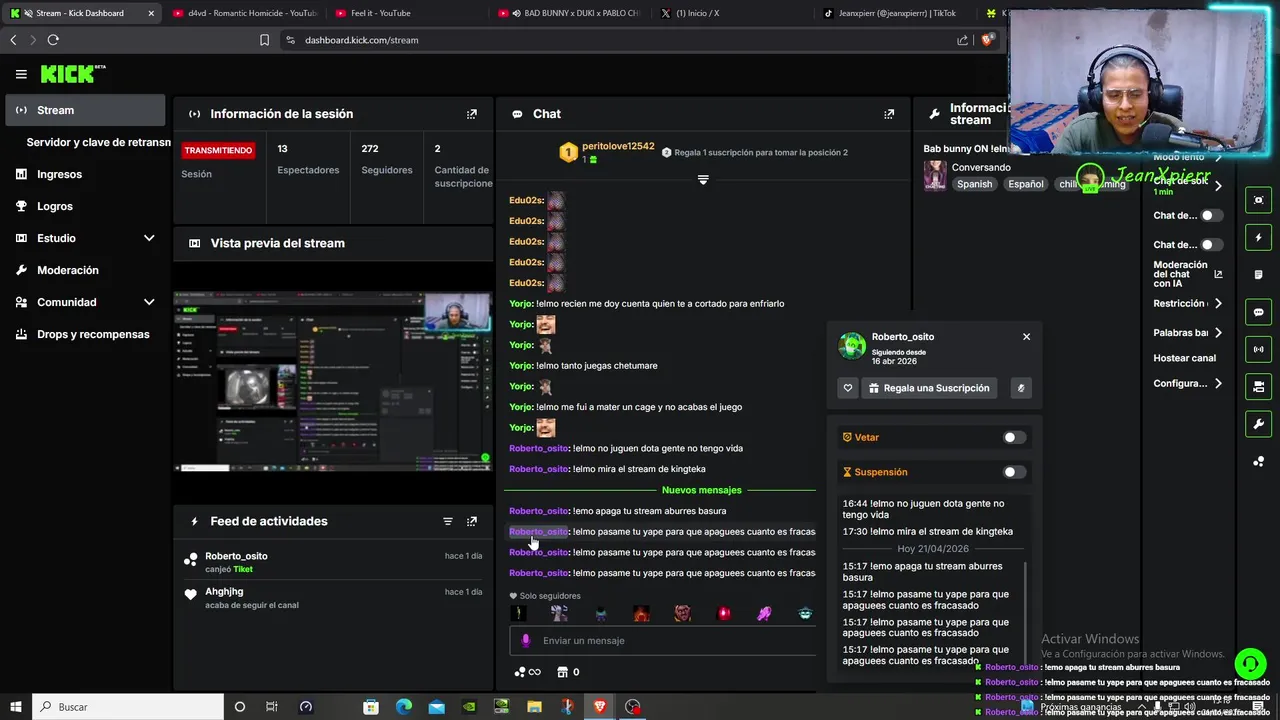Screen dimensions: 1280x720
Task: Click the document note icon in right rail
Action: point(1258,275)
